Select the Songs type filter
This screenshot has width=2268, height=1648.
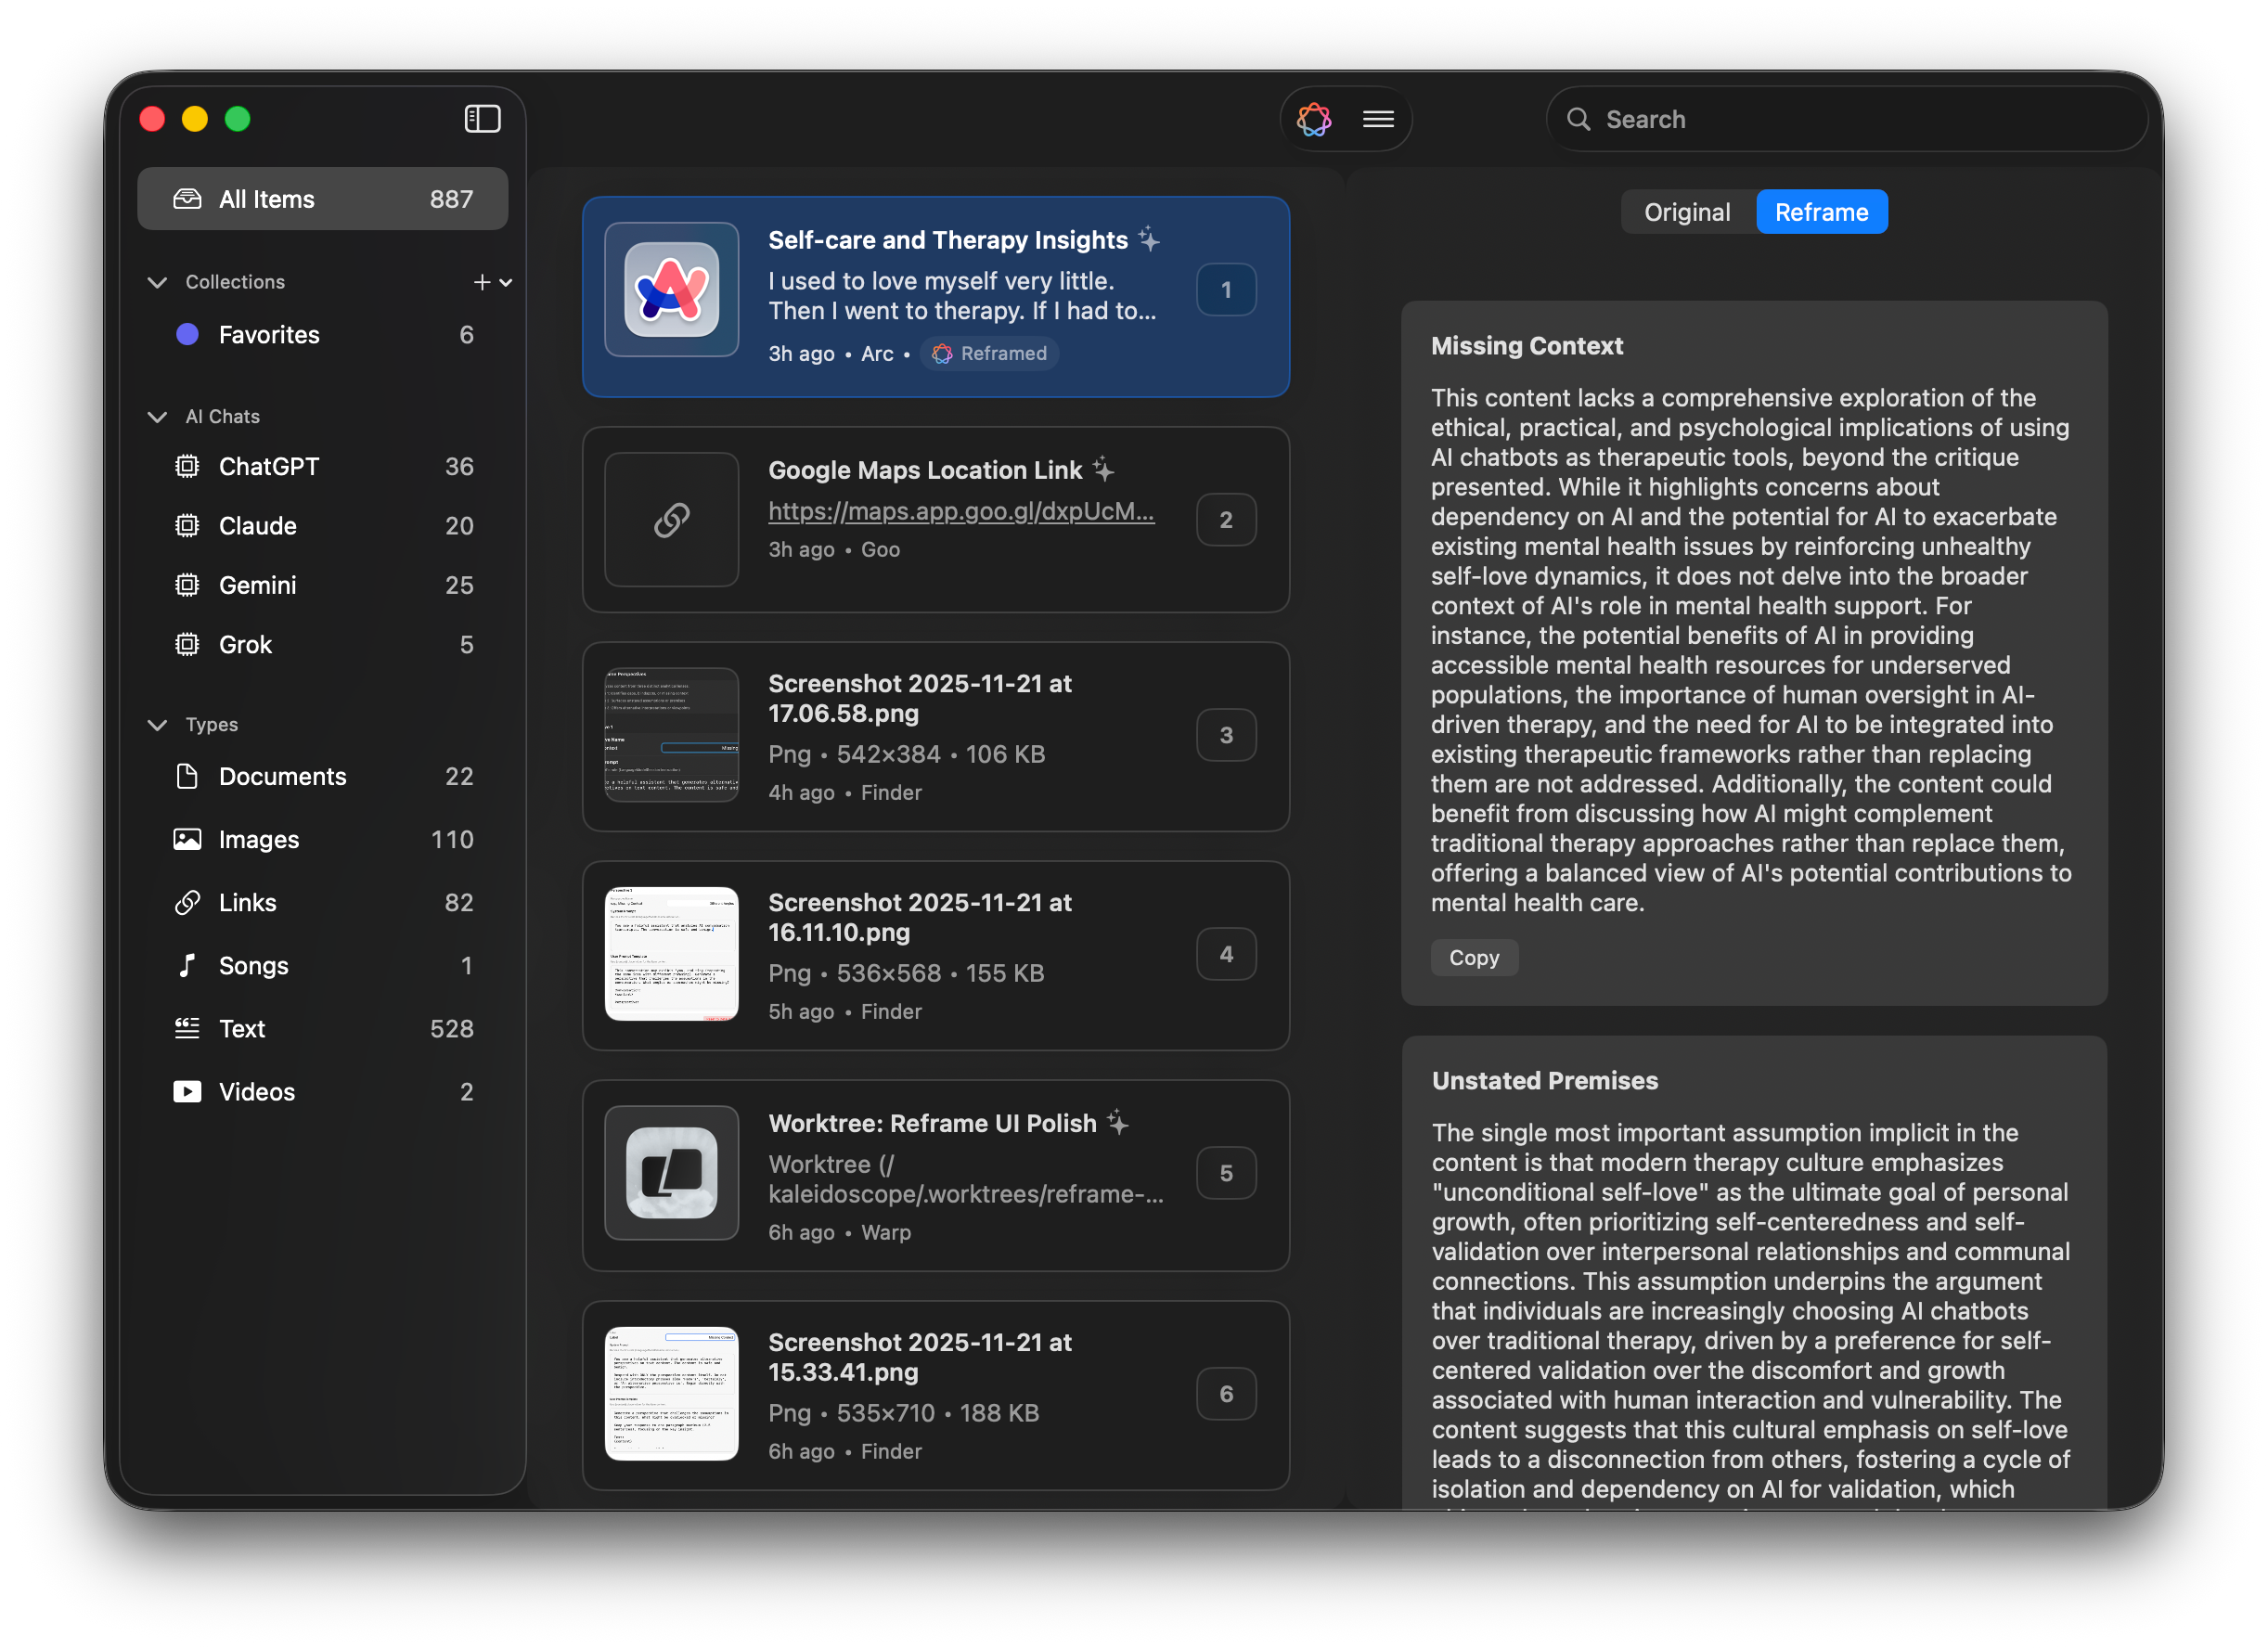click(x=253, y=965)
